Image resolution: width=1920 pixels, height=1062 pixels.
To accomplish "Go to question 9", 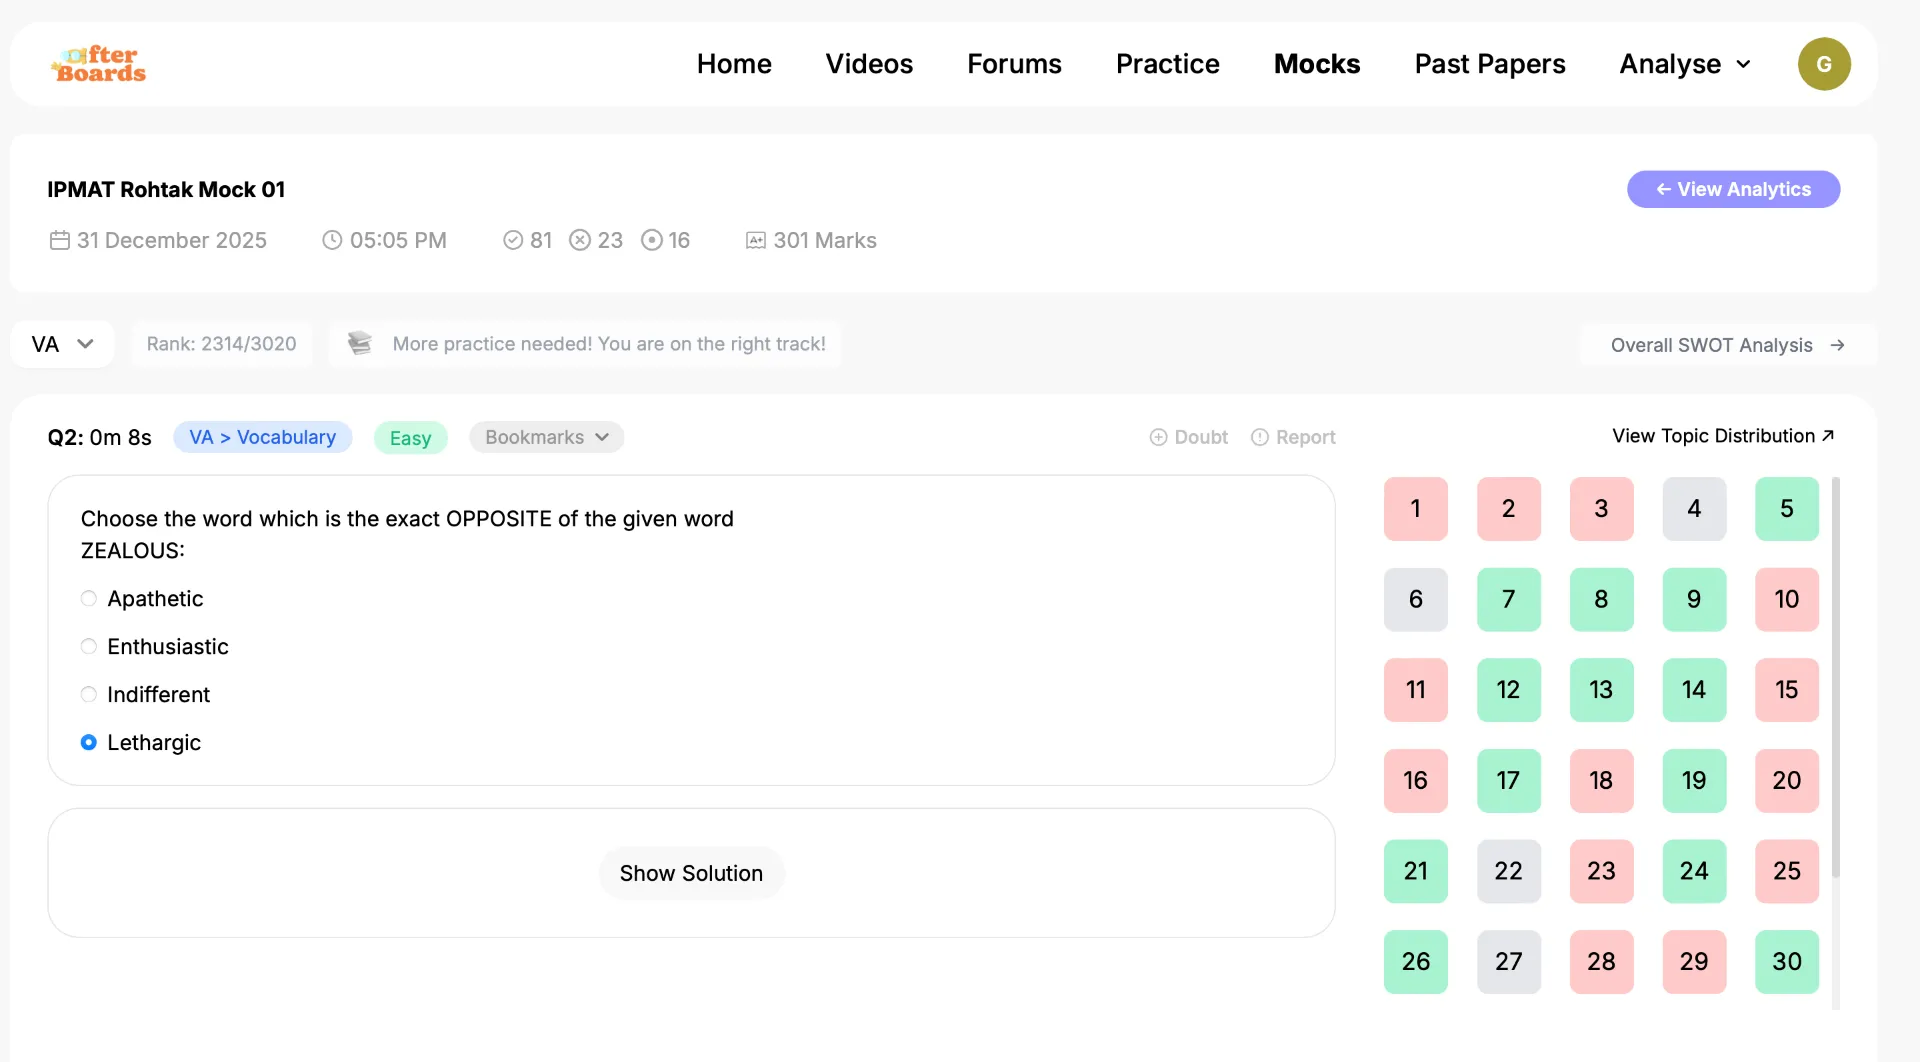I will click(x=1694, y=599).
